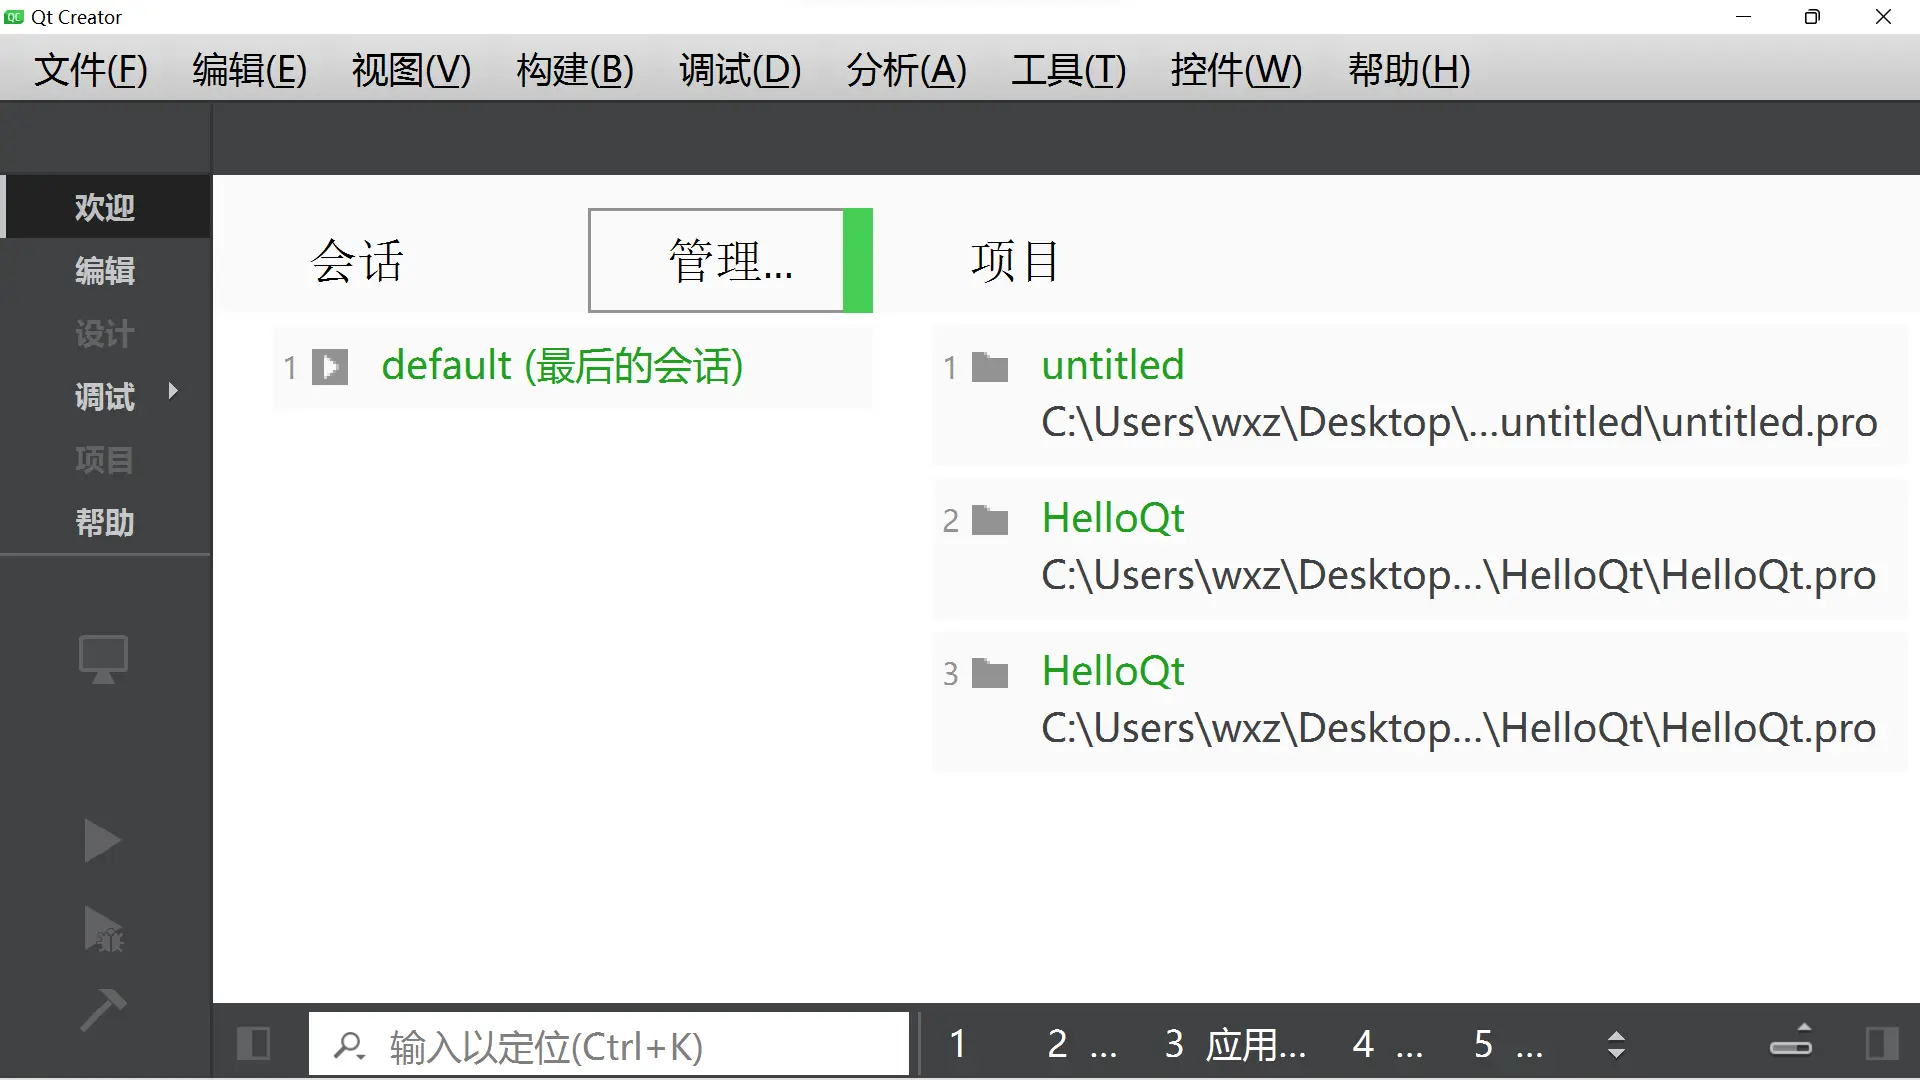Close the Qt Creator window
1920x1080 pixels.
[1883, 17]
